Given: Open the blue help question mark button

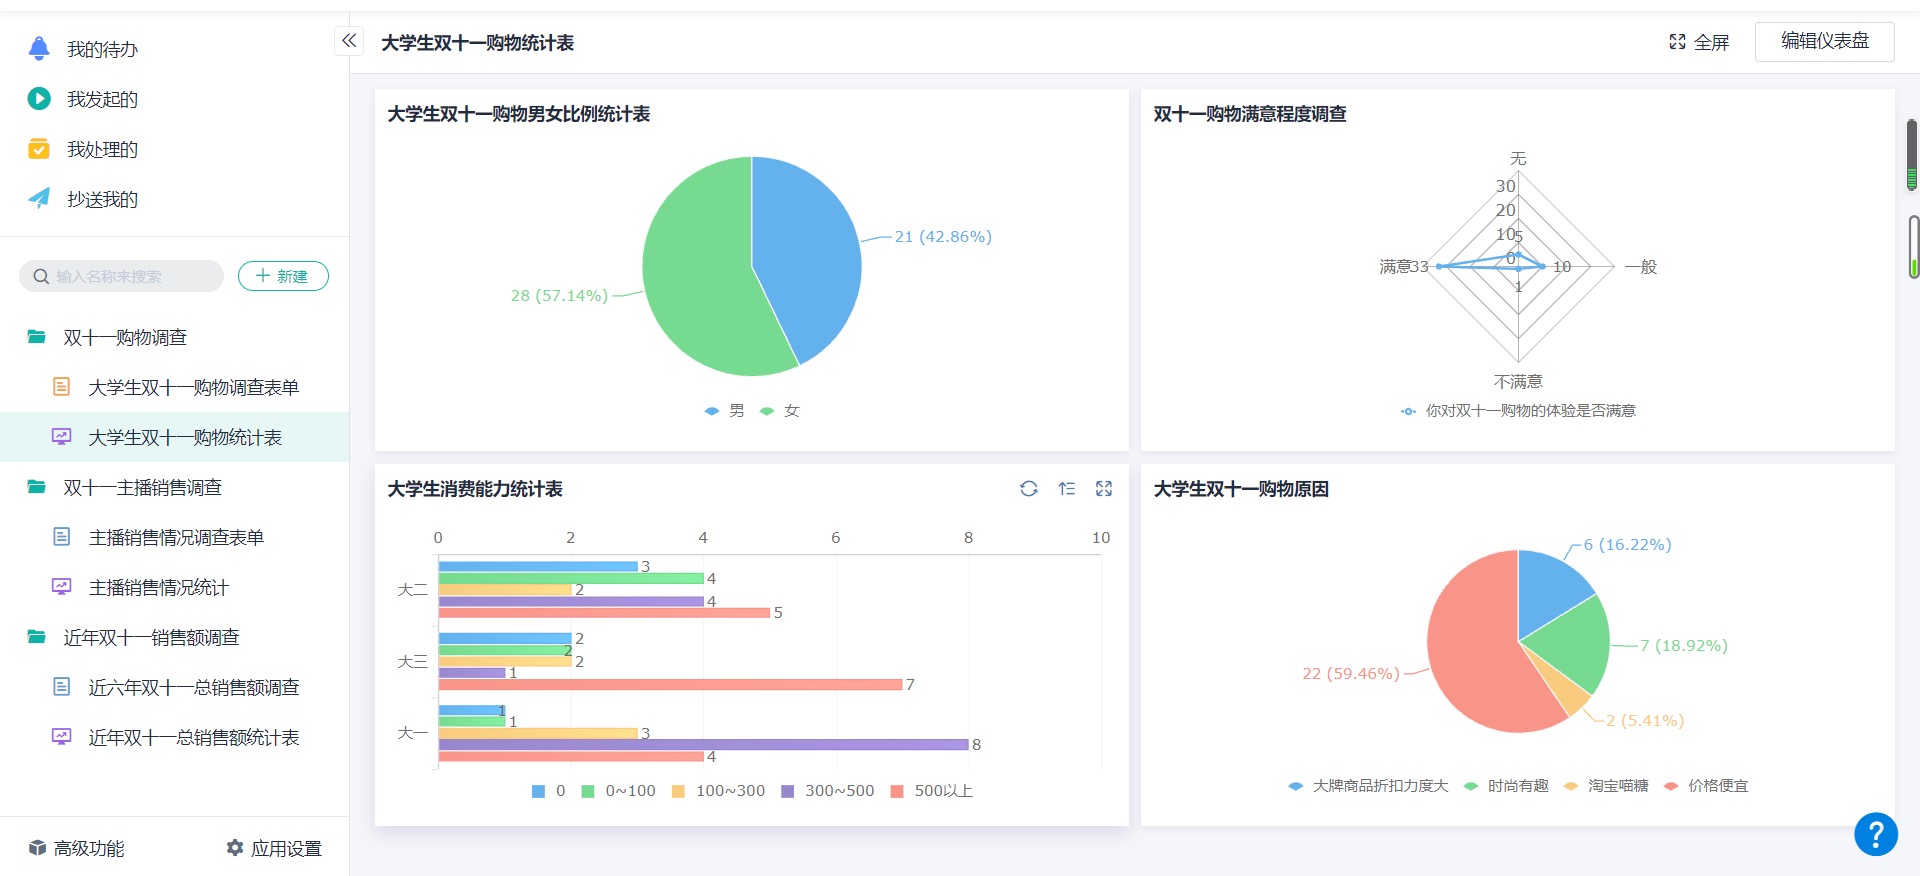Looking at the screenshot, I should [1875, 833].
